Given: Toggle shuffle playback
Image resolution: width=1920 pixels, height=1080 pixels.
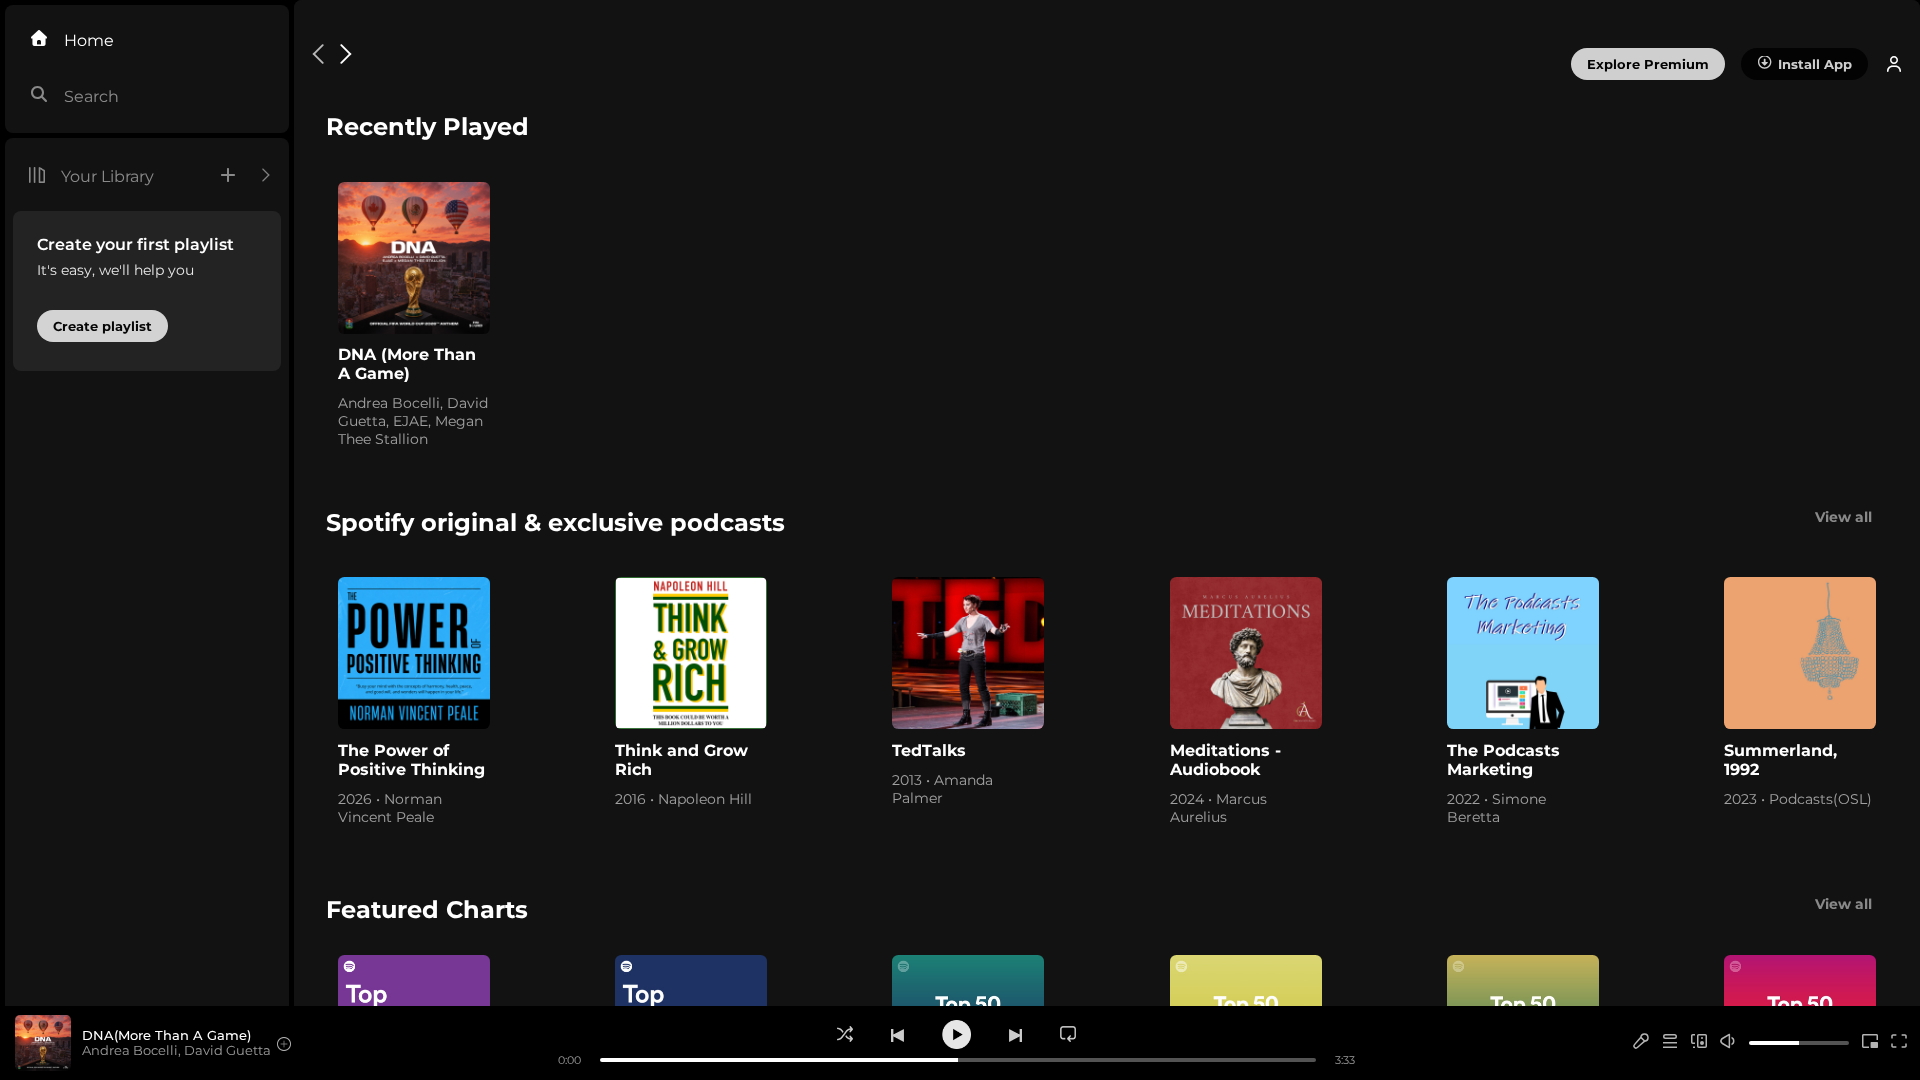Looking at the screenshot, I should pos(845,1034).
